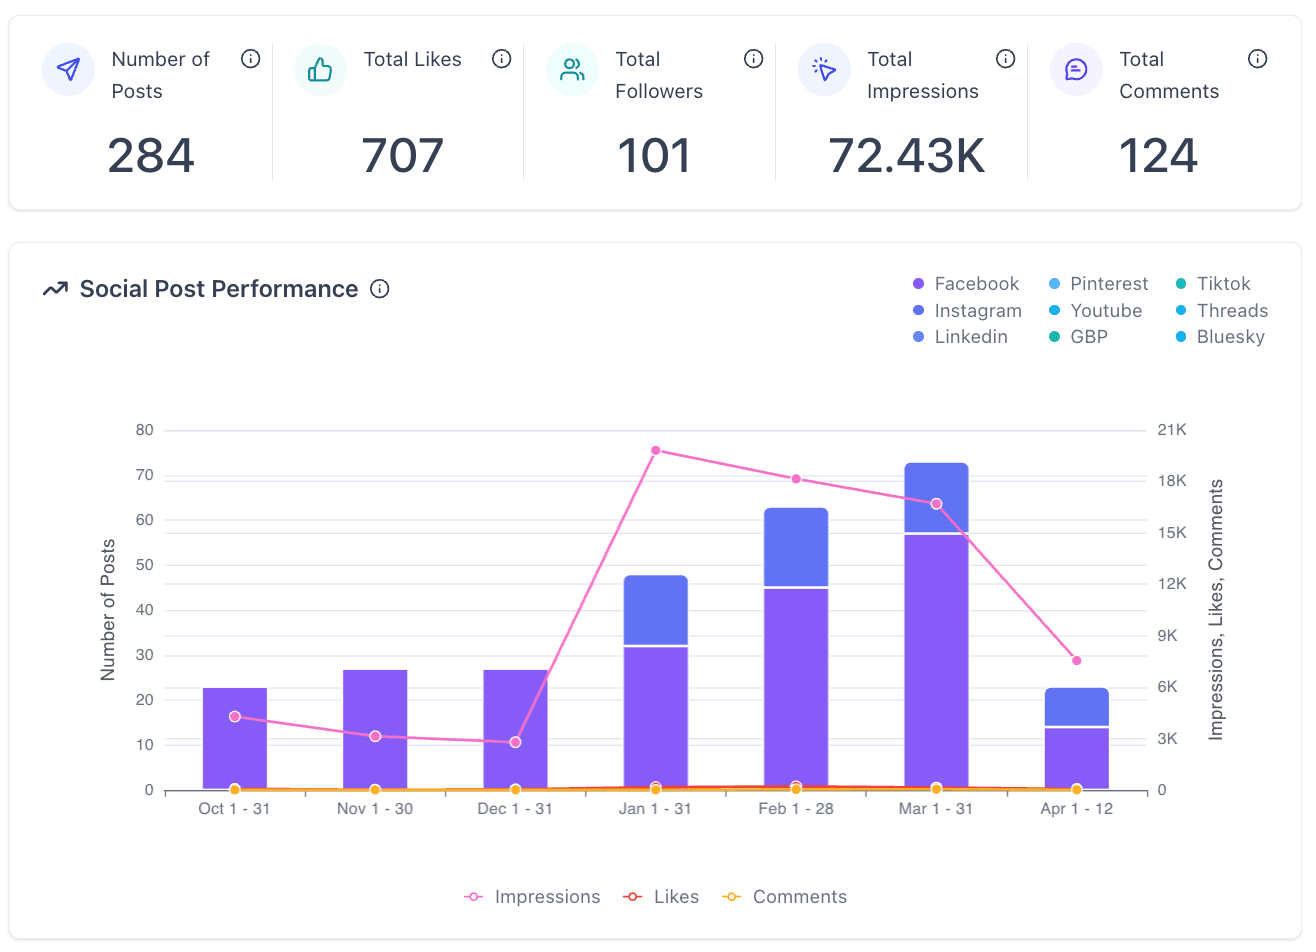Click the Nov 1 - 30 bar
This screenshot has height=952, width=1316.
(375, 730)
